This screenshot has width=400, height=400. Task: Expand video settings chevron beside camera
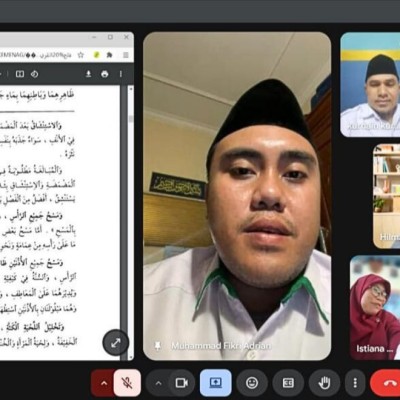[x=158, y=383]
